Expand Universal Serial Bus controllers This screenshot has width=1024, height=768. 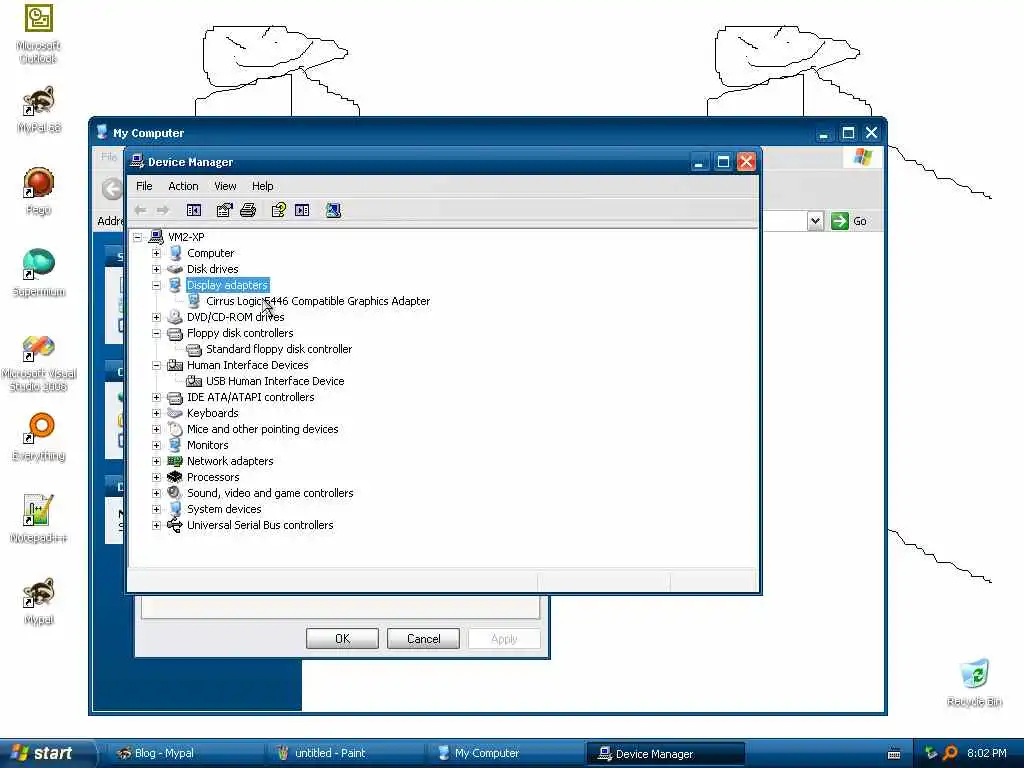tap(157, 525)
